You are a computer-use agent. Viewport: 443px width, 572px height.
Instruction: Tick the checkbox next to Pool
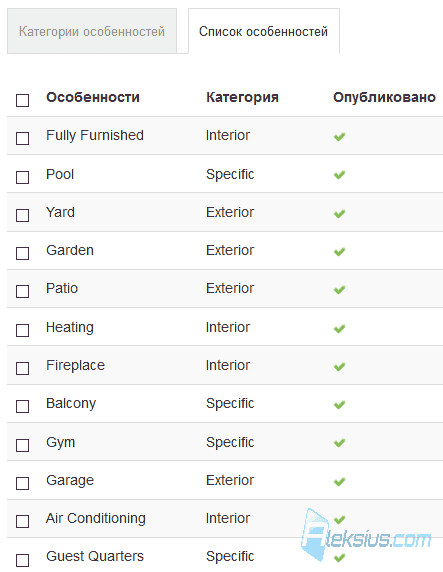point(22,177)
